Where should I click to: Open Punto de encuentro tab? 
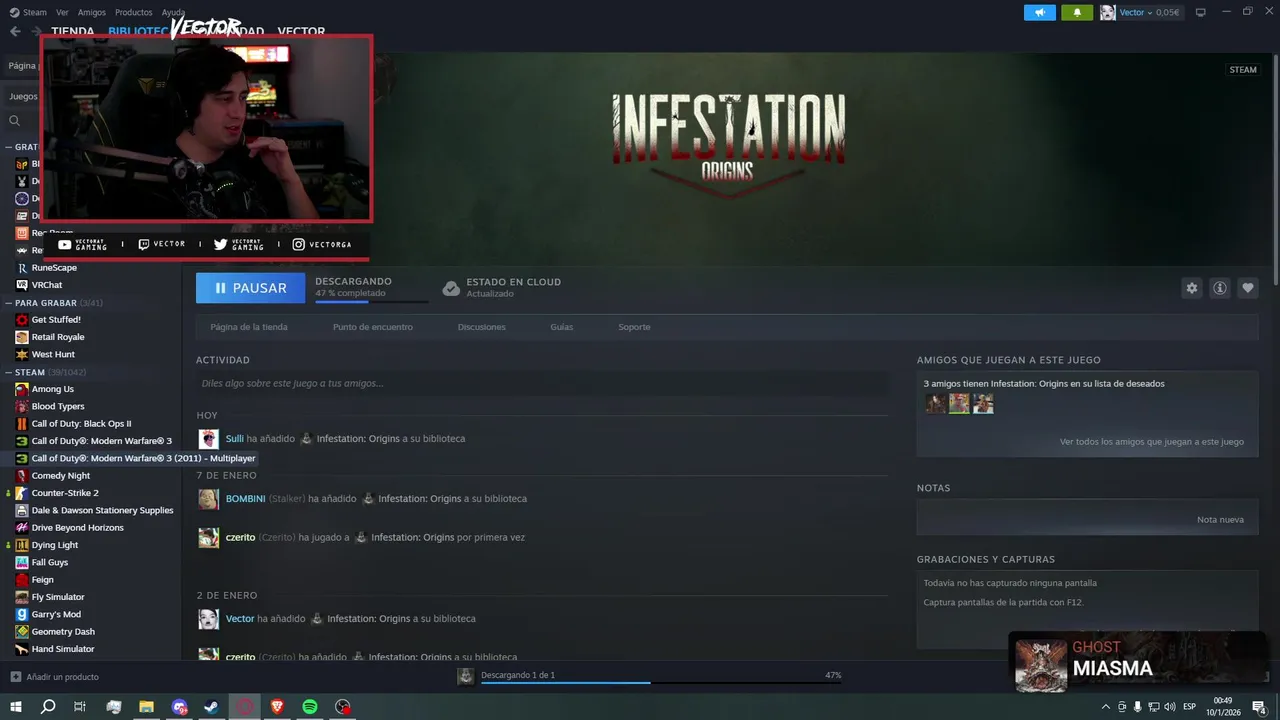tap(372, 327)
